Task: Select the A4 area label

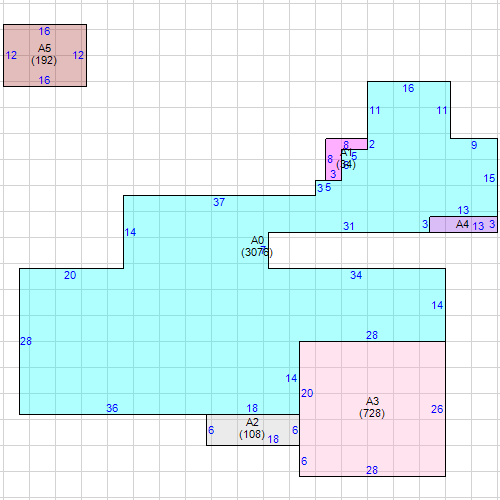Action: pyautogui.click(x=462, y=224)
